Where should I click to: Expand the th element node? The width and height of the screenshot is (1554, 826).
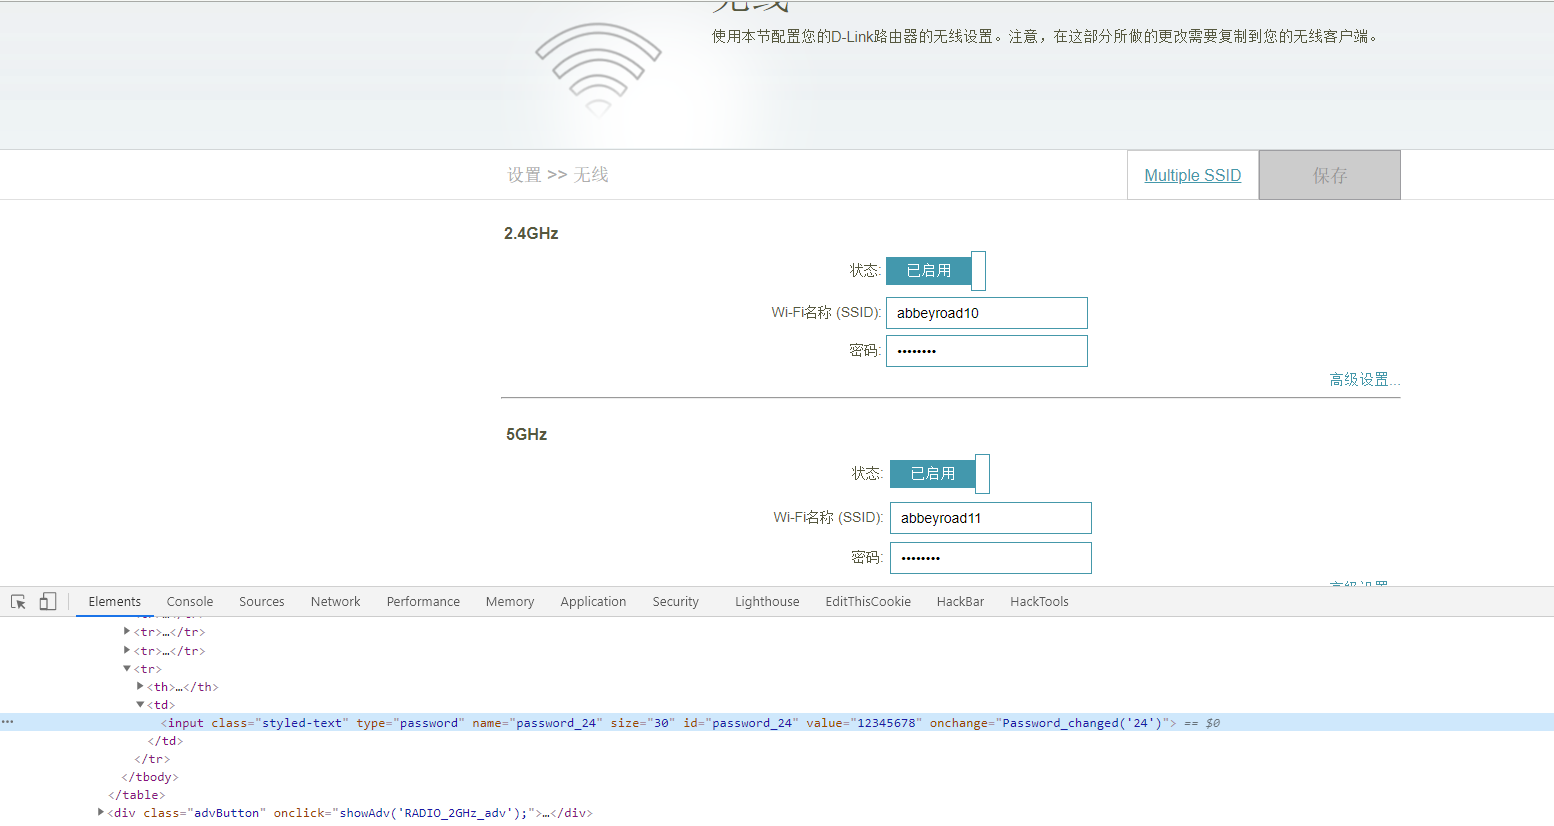pyautogui.click(x=140, y=687)
